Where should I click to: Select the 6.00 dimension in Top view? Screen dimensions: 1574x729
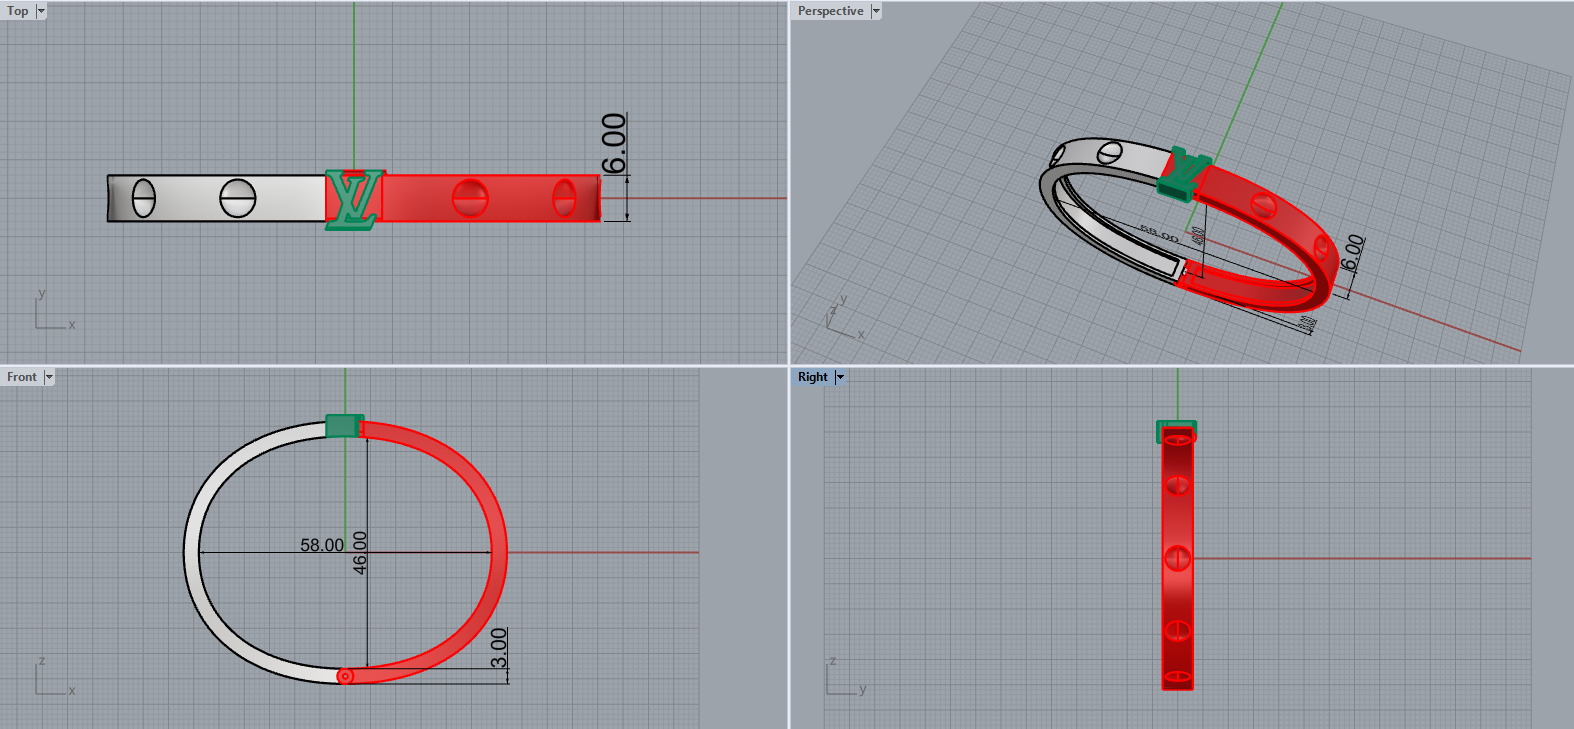point(614,143)
